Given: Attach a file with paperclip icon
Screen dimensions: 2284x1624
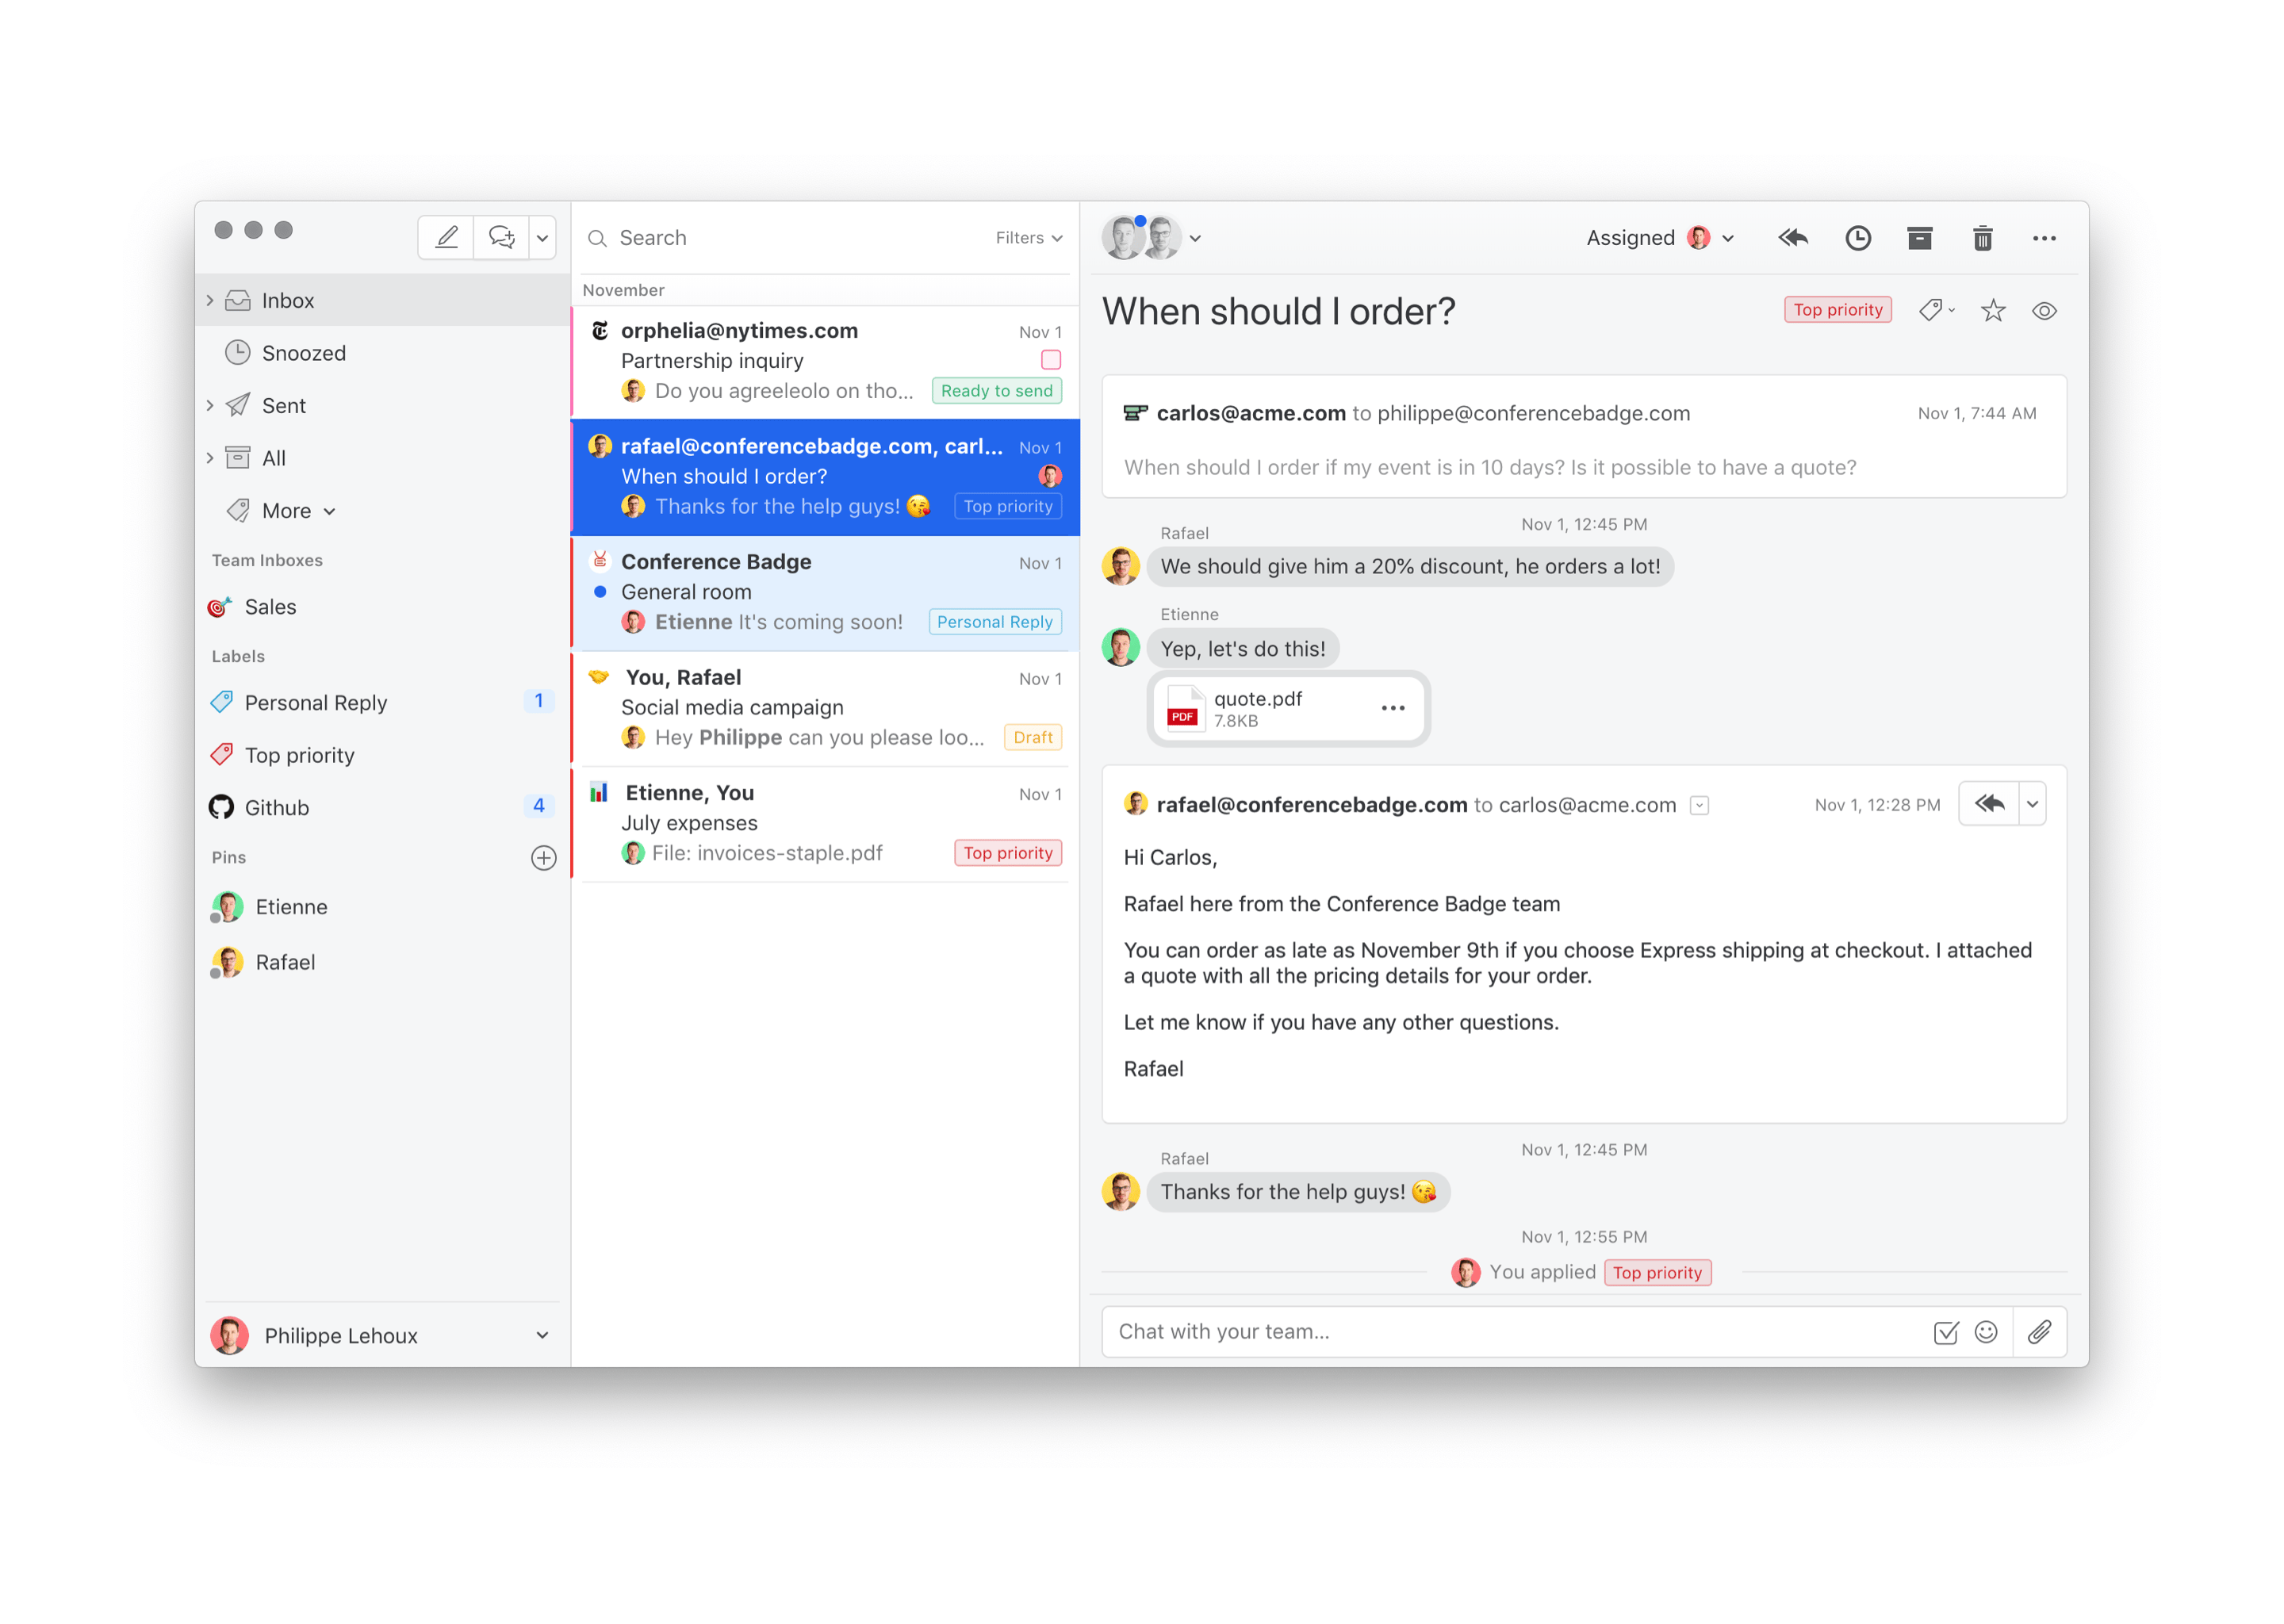Looking at the screenshot, I should (x=2039, y=1331).
